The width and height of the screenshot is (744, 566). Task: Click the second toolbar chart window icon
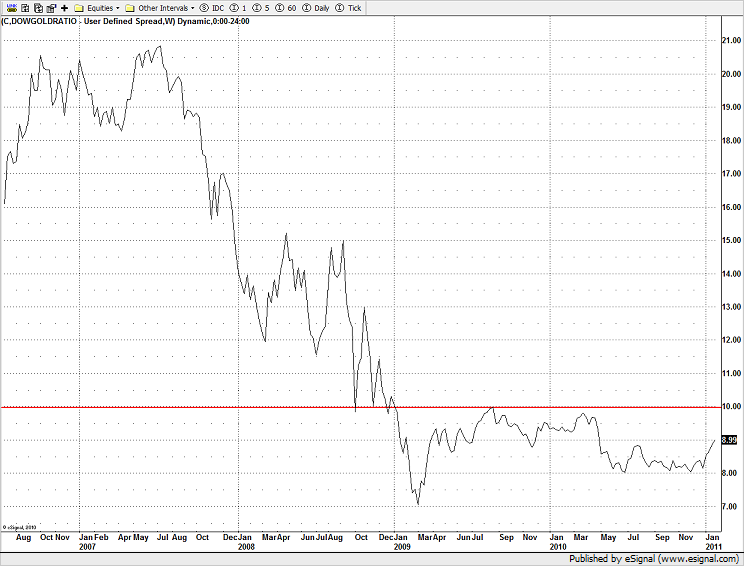pos(25,8)
